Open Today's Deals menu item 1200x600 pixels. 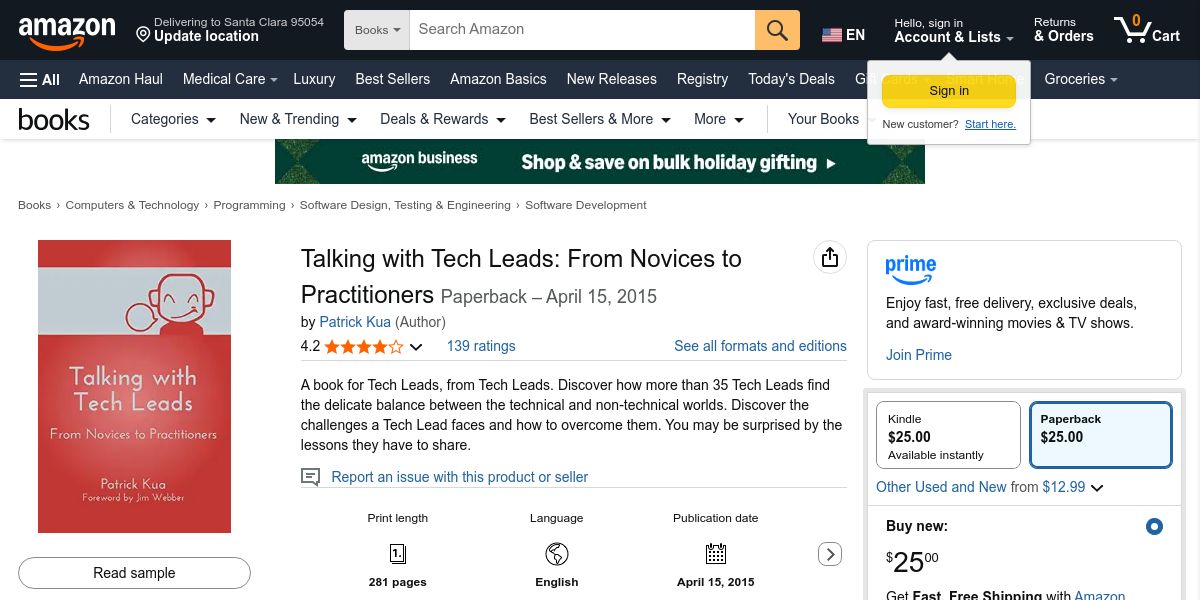791,79
